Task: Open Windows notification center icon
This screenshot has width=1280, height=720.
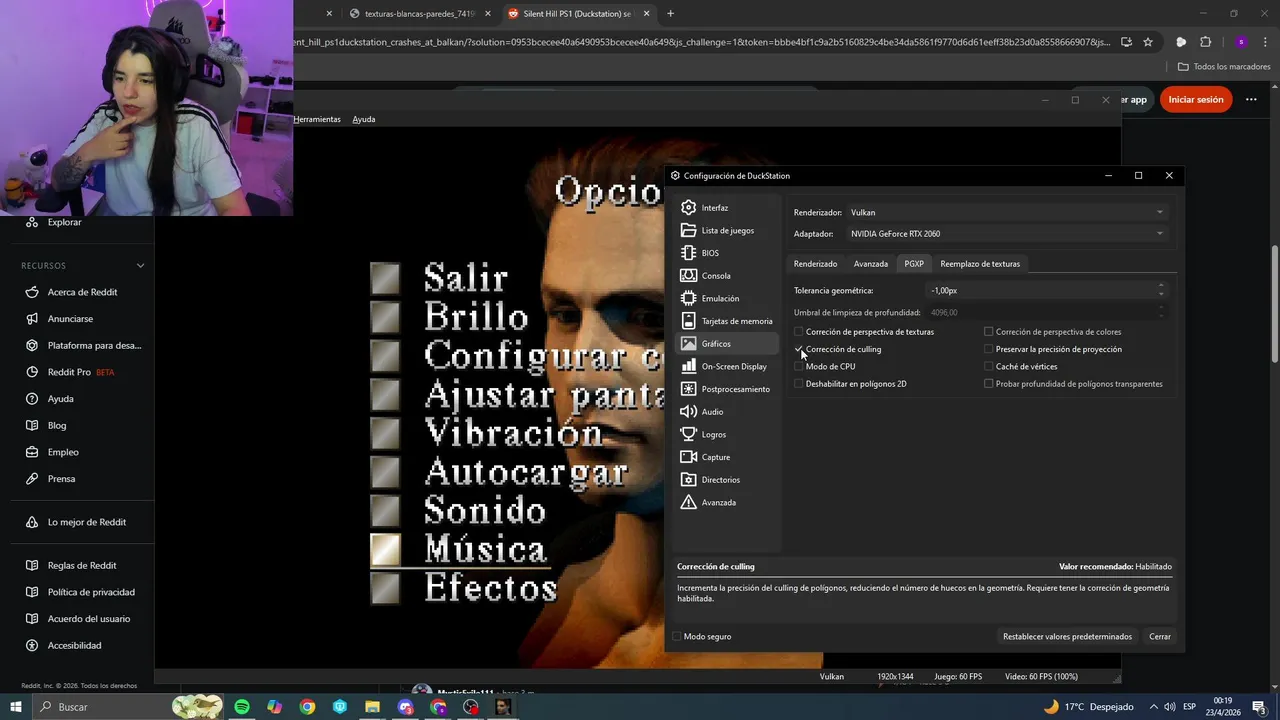Action: point(1259,707)
